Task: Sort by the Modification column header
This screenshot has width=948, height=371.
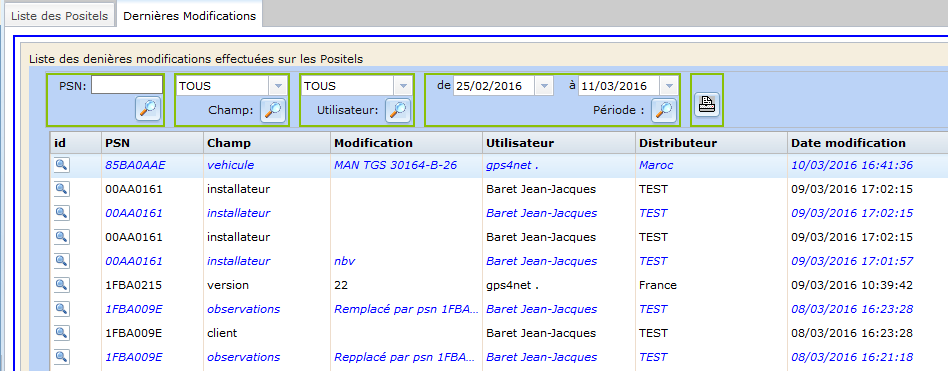Action: 406,143
